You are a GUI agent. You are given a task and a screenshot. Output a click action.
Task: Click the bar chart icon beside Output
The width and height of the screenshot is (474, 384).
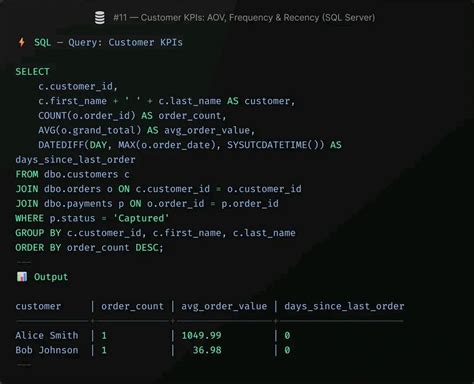22,277
